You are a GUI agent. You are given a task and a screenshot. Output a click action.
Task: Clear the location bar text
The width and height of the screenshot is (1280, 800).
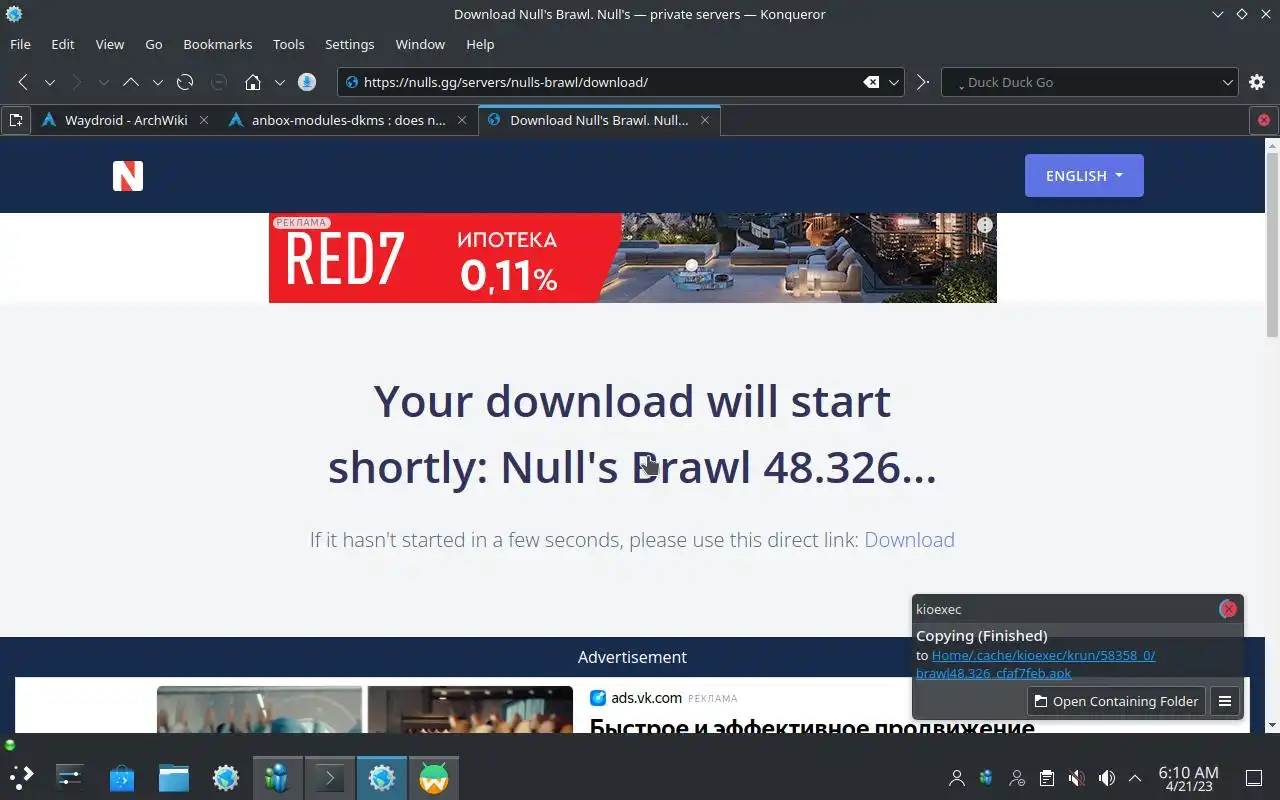(871, 82)
